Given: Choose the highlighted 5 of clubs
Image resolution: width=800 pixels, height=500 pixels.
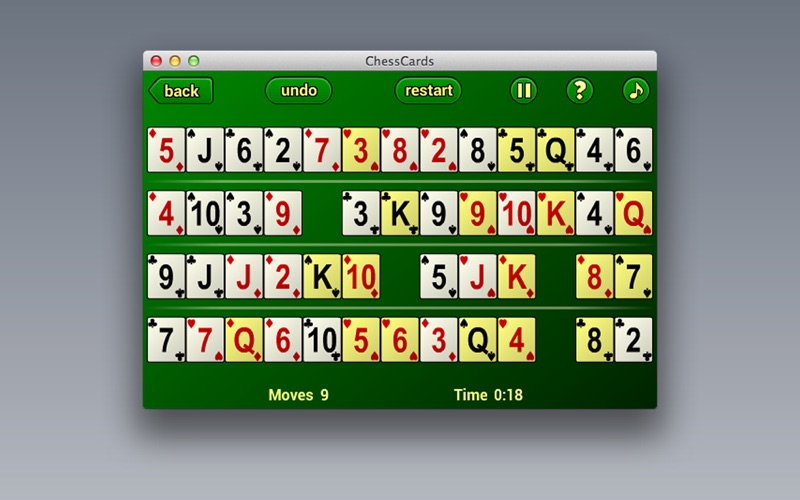Looking at the screenshot, I should (516, 150).
